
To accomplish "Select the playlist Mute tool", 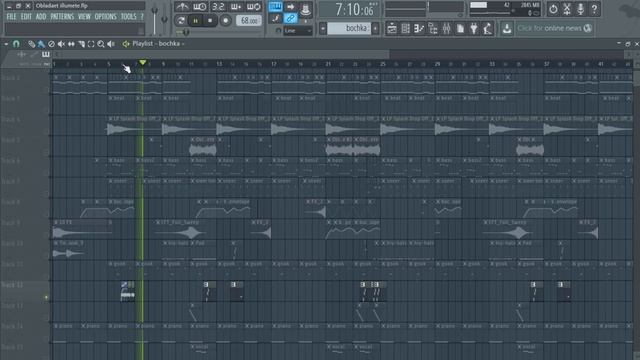I will (61, 44).
